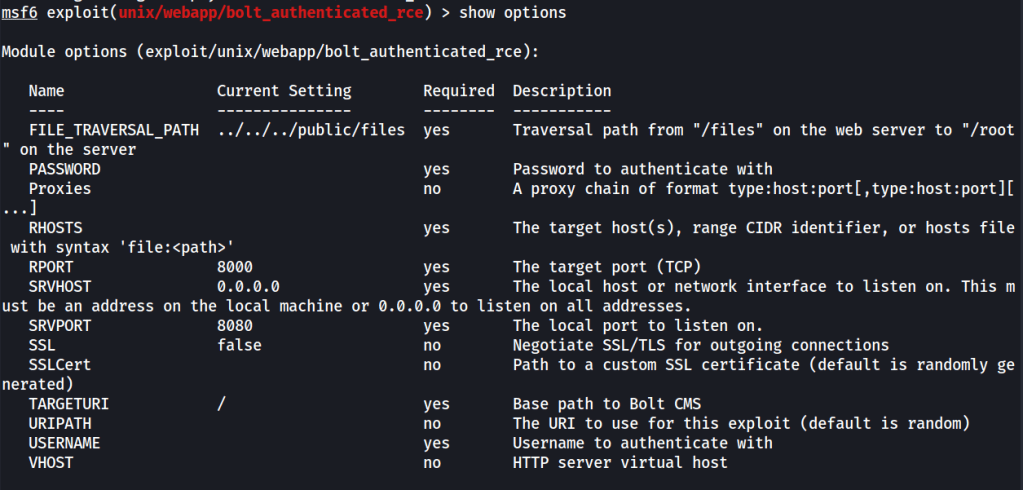The height and width of the screenshot is (490, 1023).
Task: Click the RPORT value 8000
Action: click(235, 267)
